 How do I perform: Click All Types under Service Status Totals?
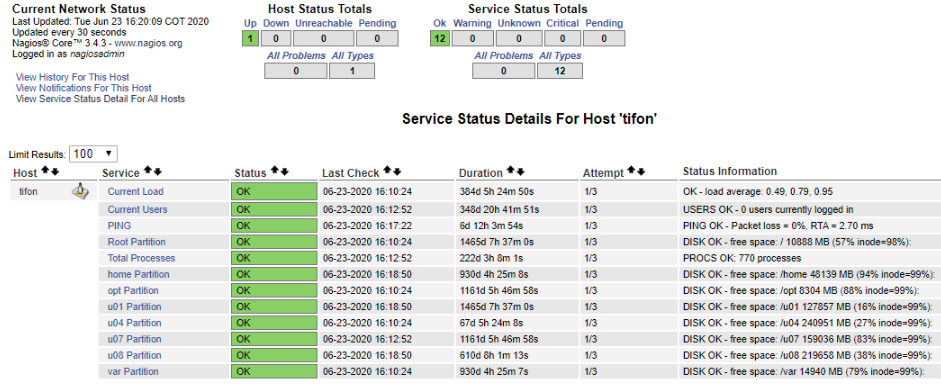point(561,56)
